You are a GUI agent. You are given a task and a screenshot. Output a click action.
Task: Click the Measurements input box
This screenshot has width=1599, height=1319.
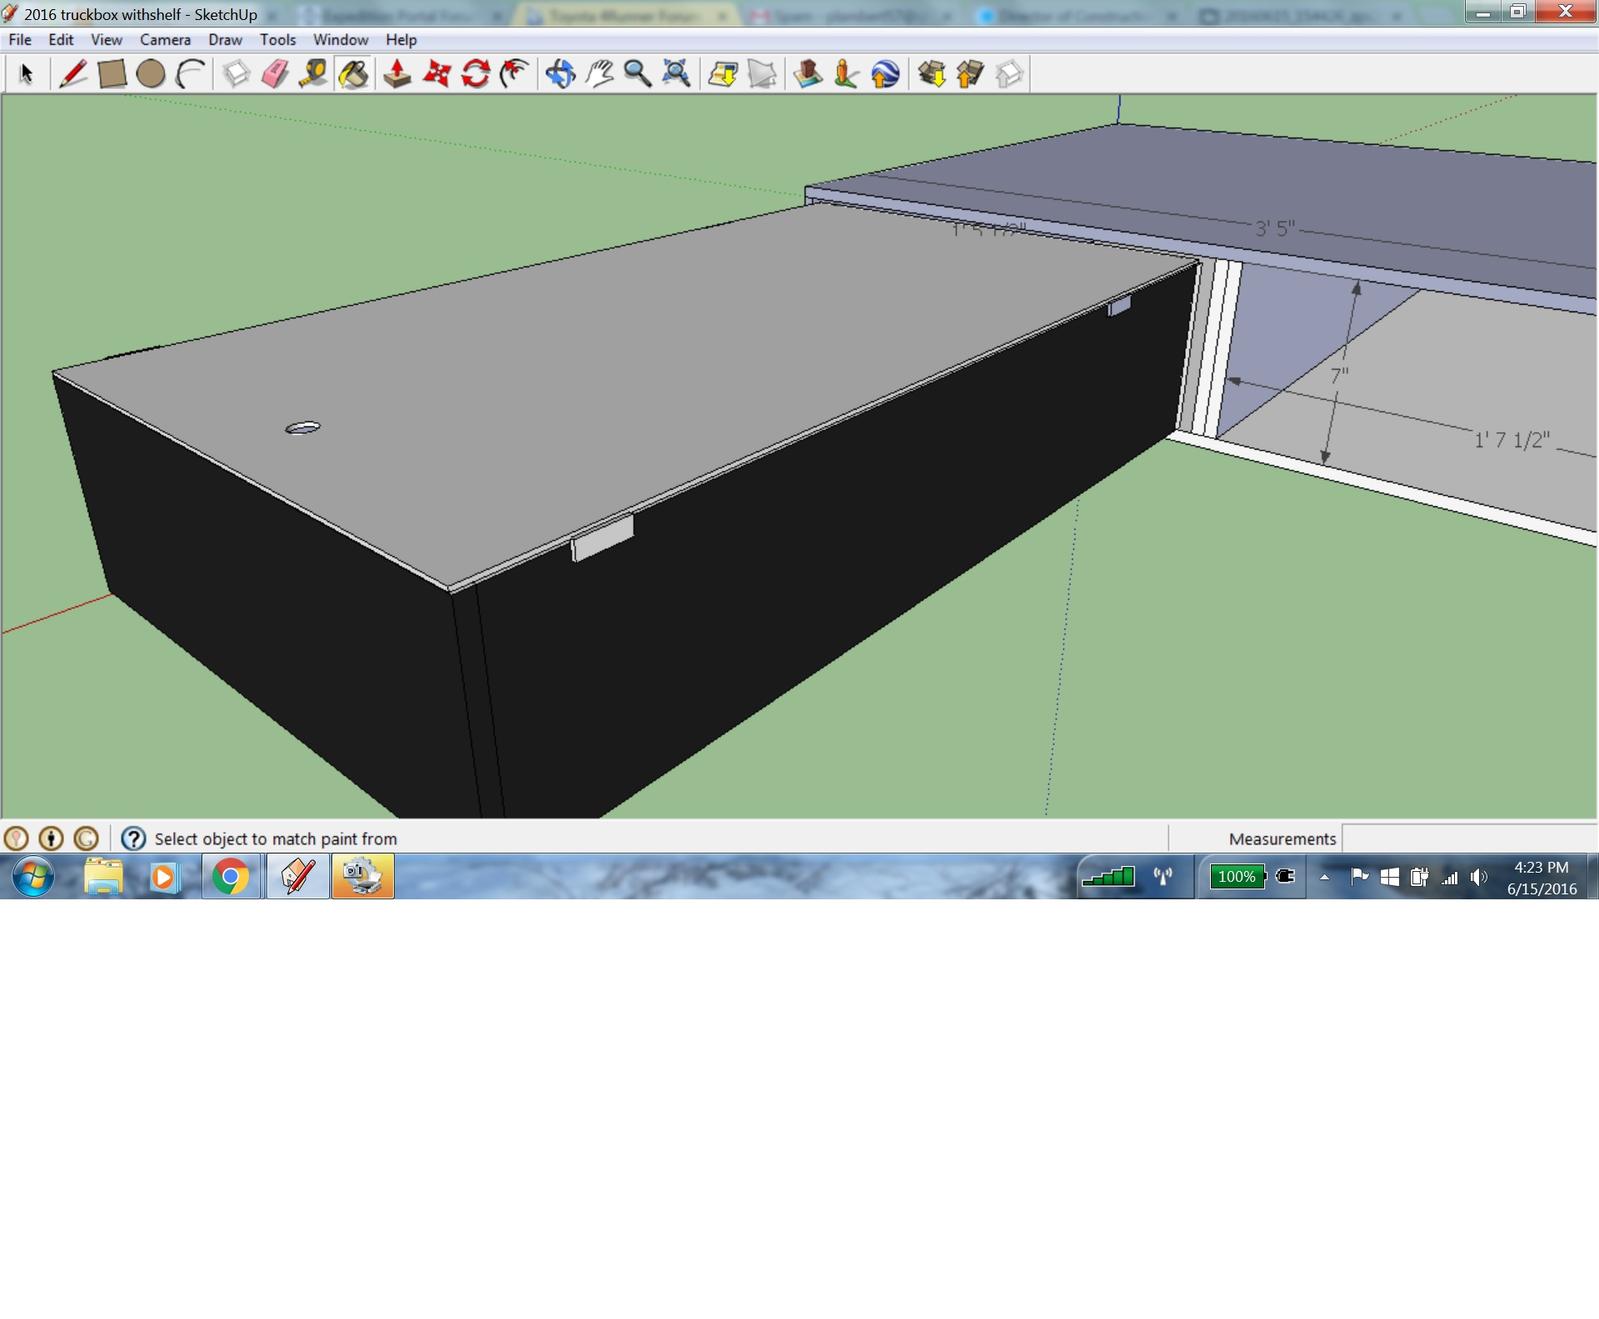tap(1469, 838)
